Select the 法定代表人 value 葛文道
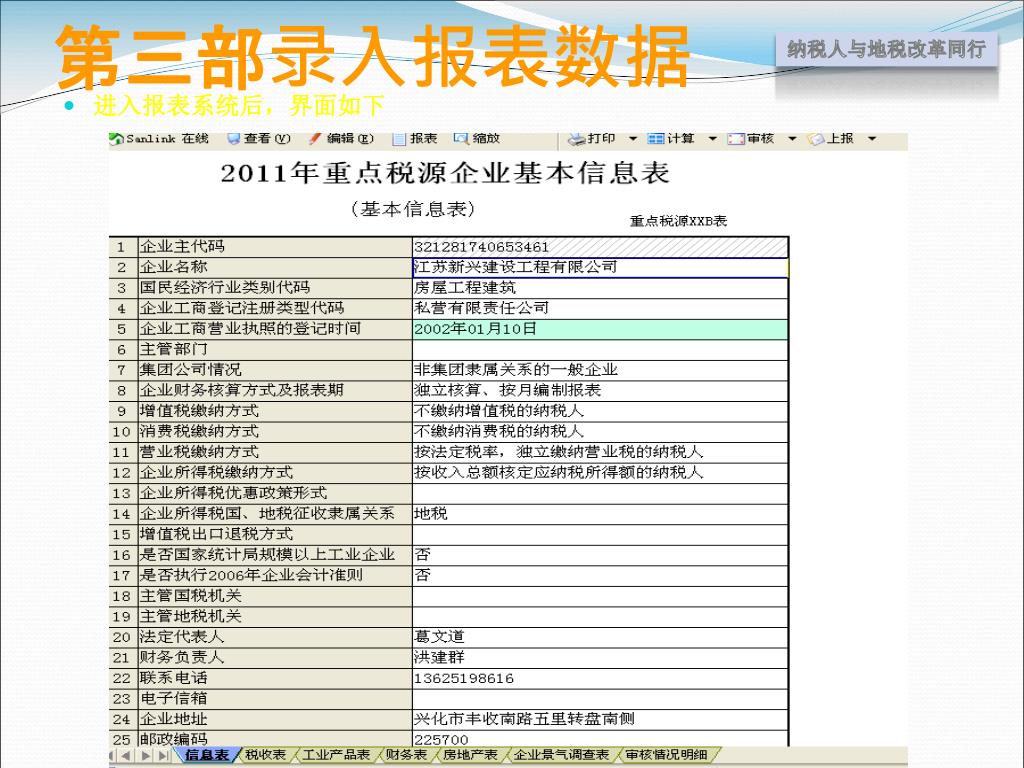 (x=600, y=637)
